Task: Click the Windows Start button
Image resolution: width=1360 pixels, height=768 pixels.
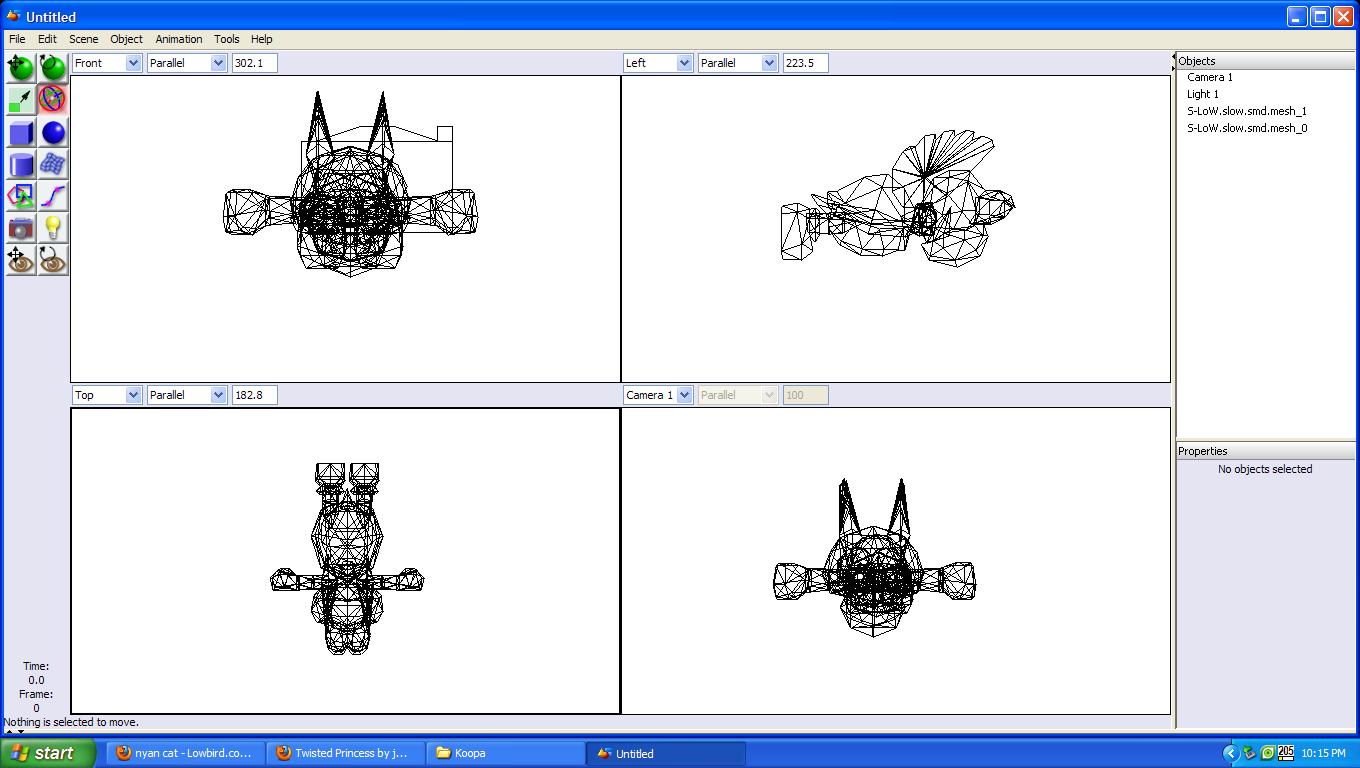Action: pos(48,753)
